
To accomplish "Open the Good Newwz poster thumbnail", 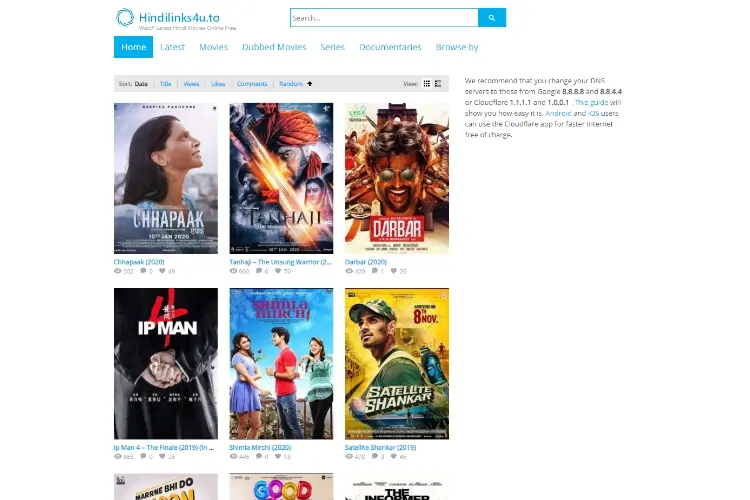I will click(x=281, y=487).
